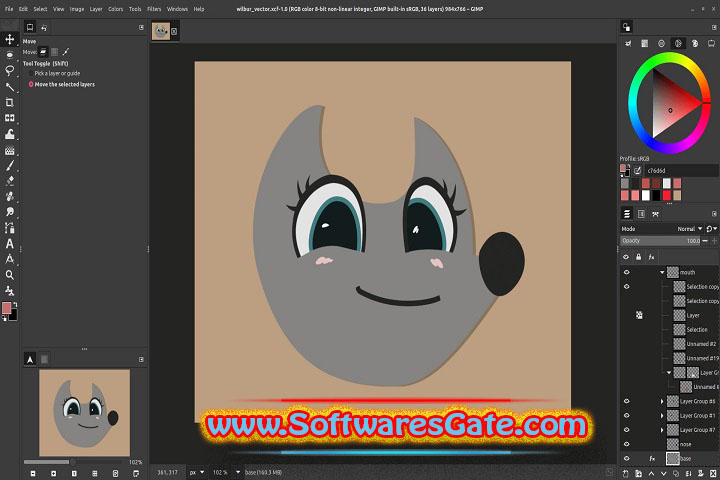Select the Zoom magnifier tool
The image size is (720, 480).
point(9,275)
